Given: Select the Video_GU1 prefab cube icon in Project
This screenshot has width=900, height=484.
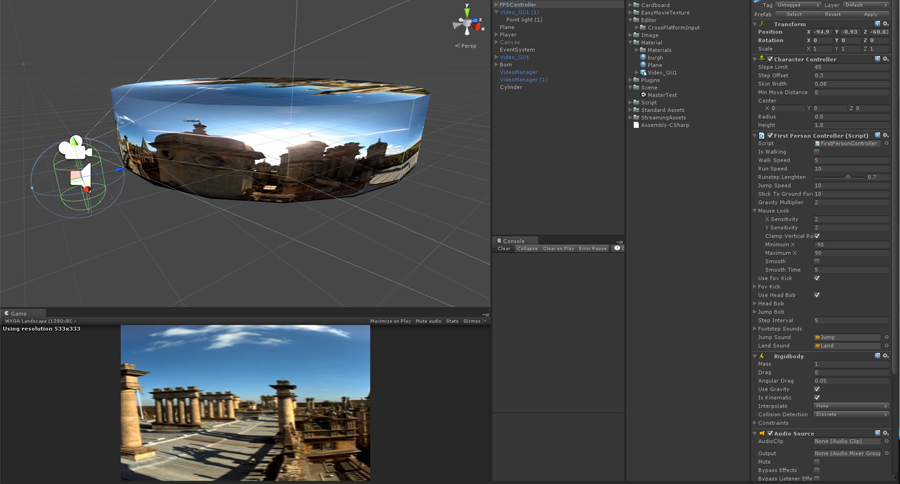Looking at the screenshot, I should (x=643, y=72).
